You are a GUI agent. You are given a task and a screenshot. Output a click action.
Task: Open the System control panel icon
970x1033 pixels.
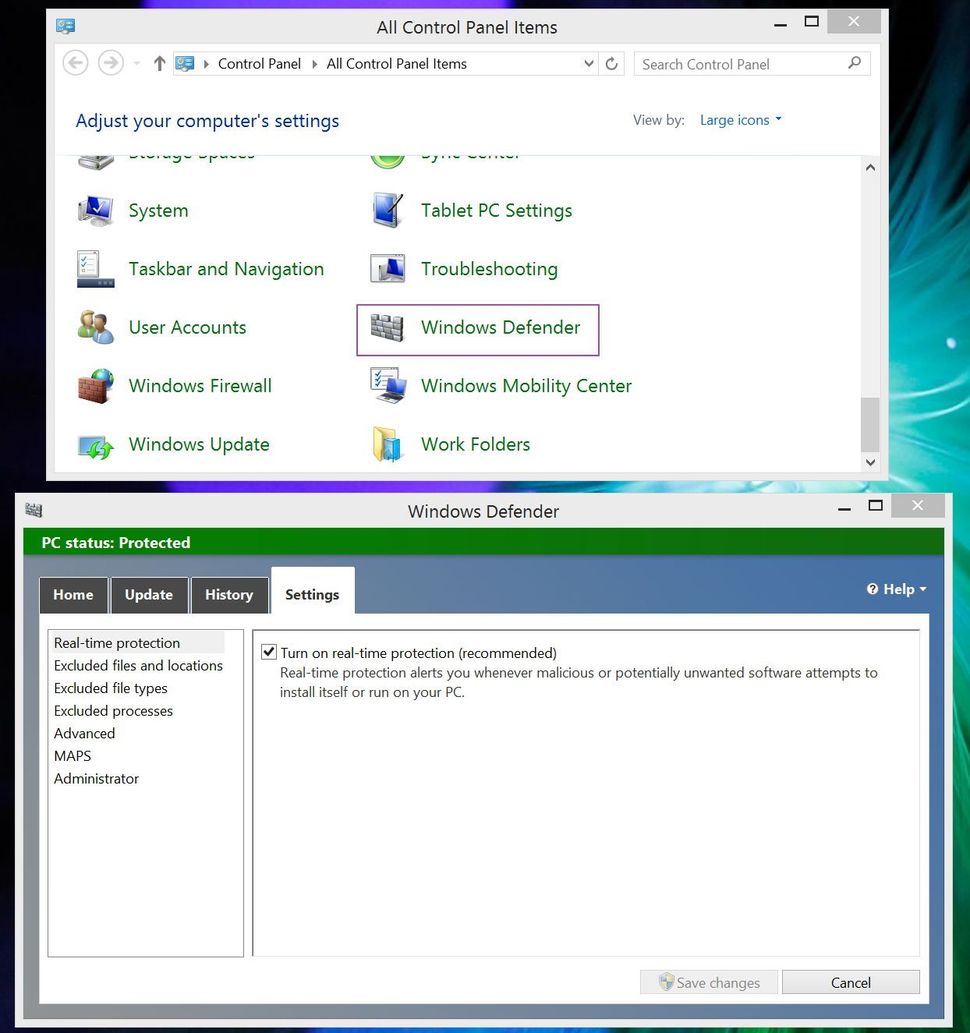(x=158, y=211)
